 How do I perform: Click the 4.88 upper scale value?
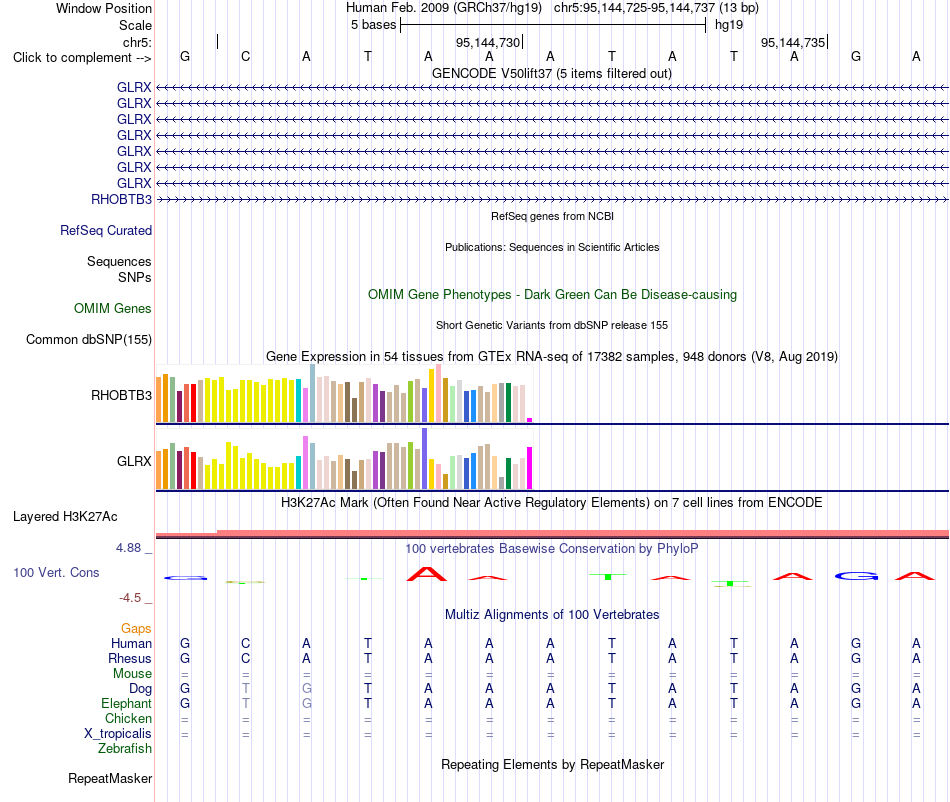coord(128,548)
